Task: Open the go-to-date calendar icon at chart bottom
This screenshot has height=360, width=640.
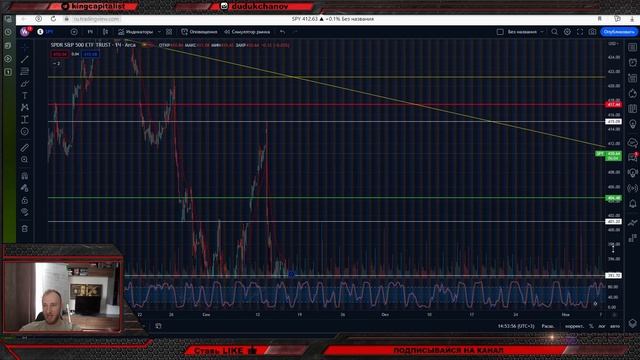Action: tap(158, 326)
